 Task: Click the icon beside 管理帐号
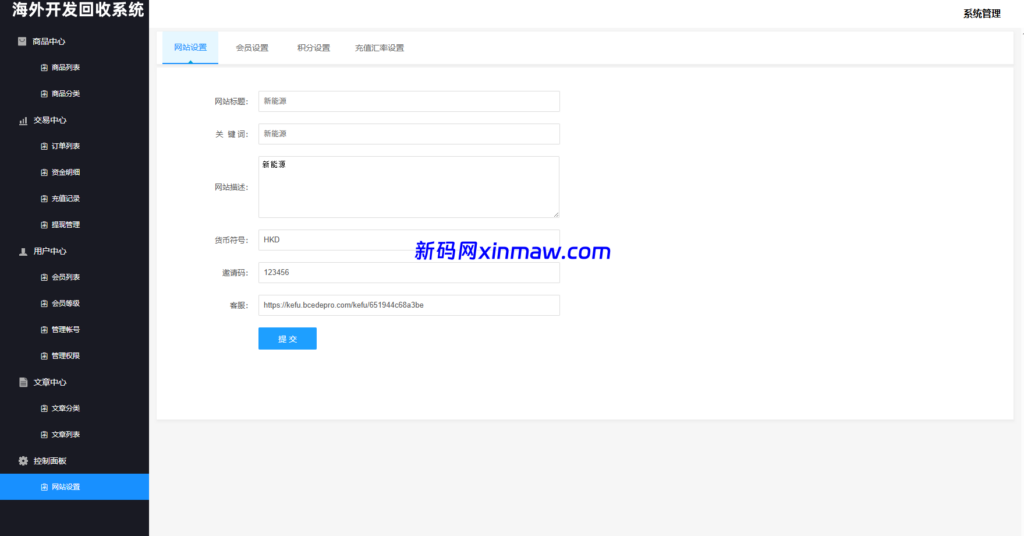[44, 330]
